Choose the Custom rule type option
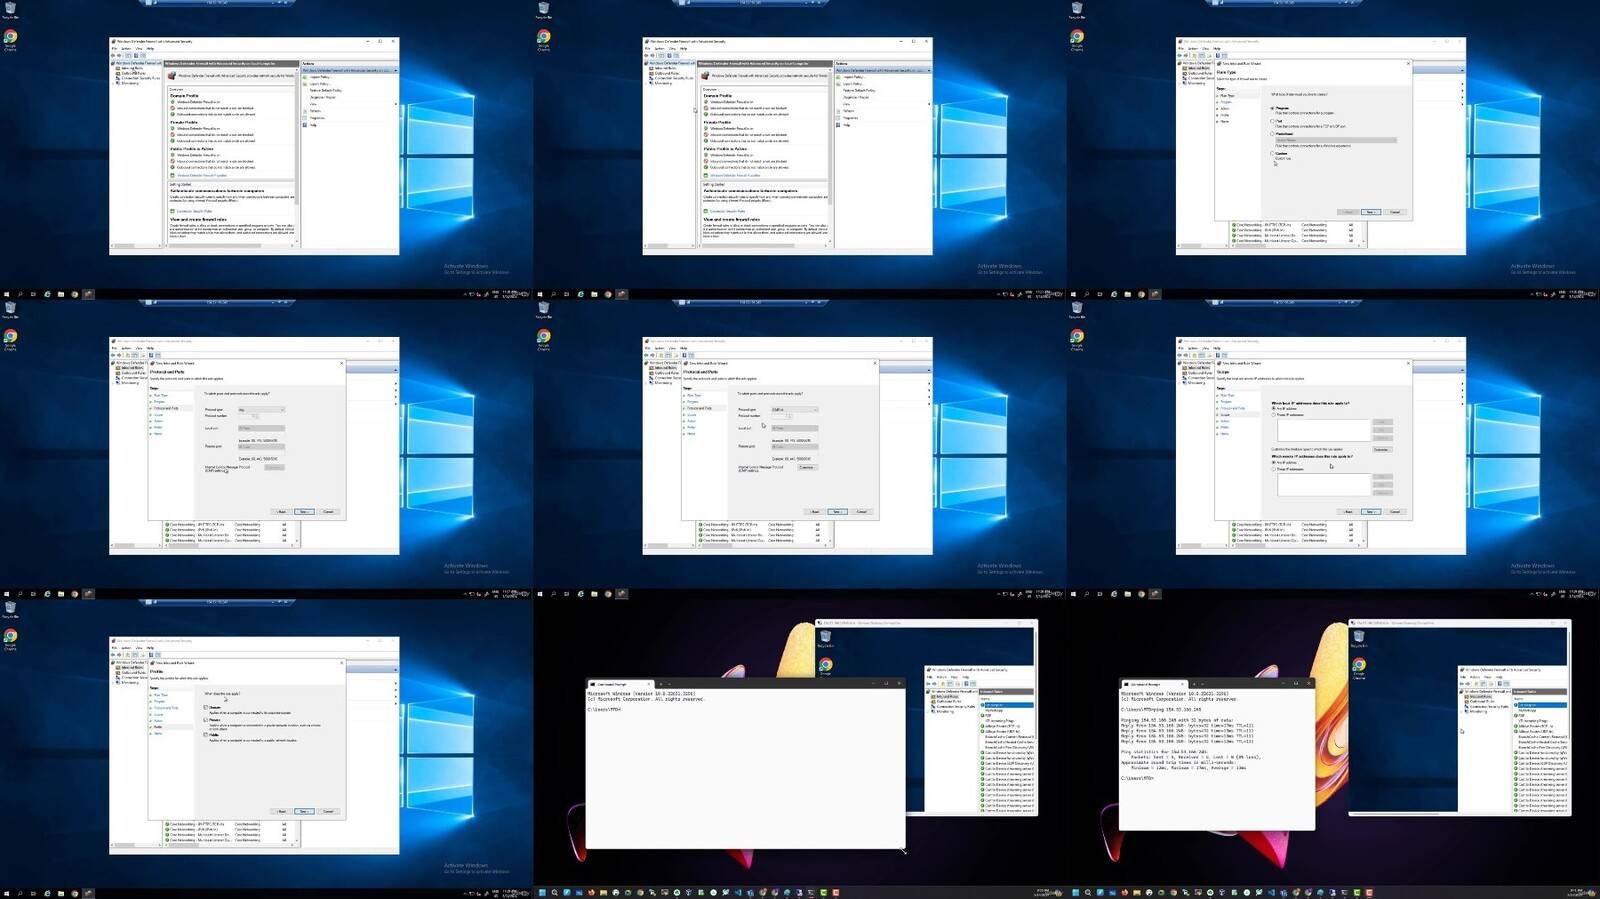 [1272, 153]
